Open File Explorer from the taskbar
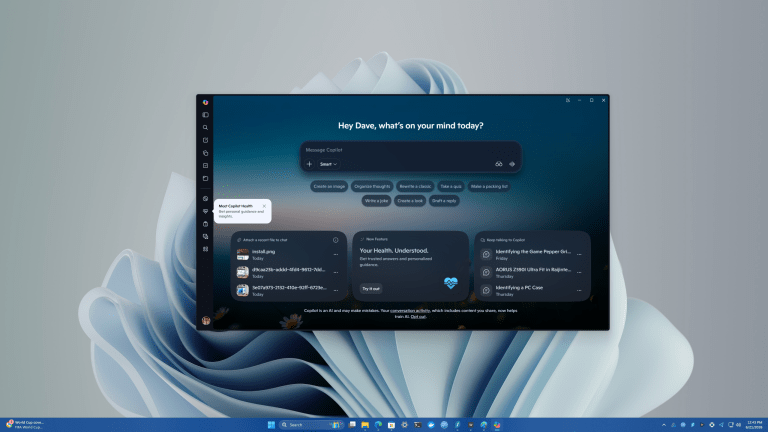Image resolution: width=768 pixels, height=432 pixels. 365,425
